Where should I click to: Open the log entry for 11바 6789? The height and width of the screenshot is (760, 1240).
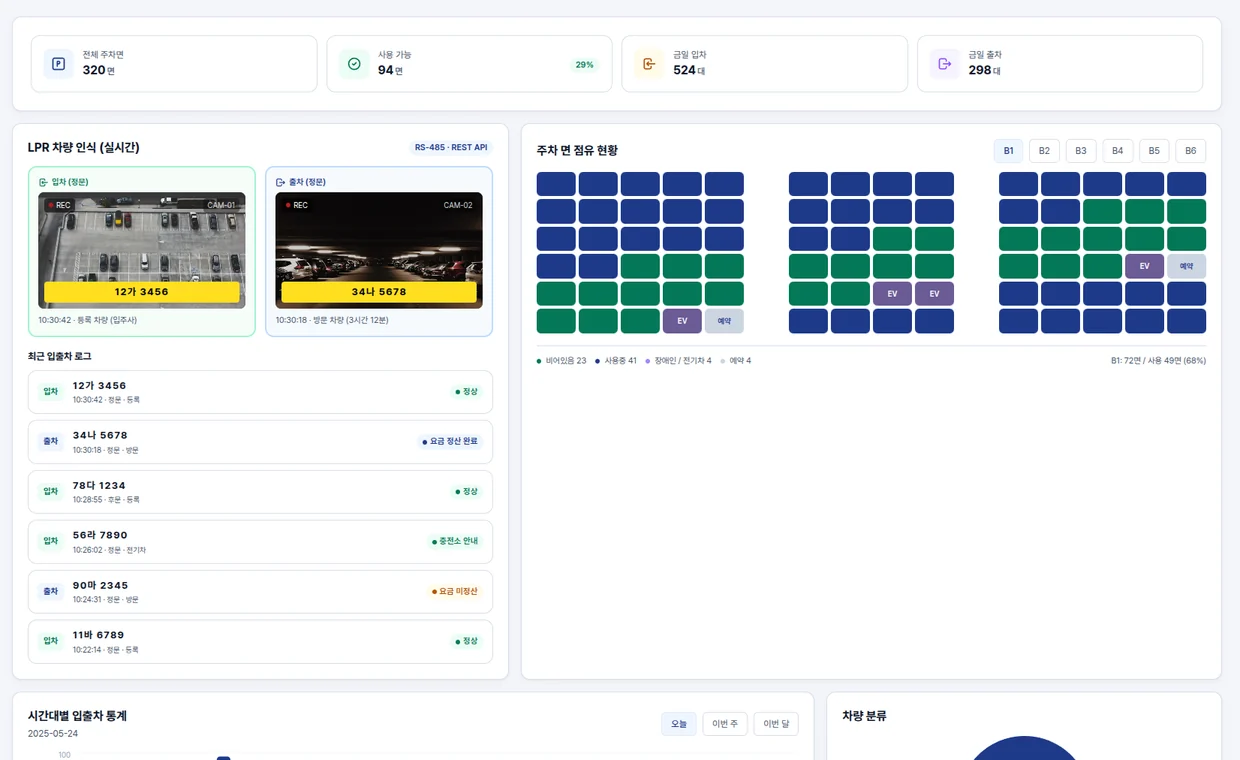(260, 642)
